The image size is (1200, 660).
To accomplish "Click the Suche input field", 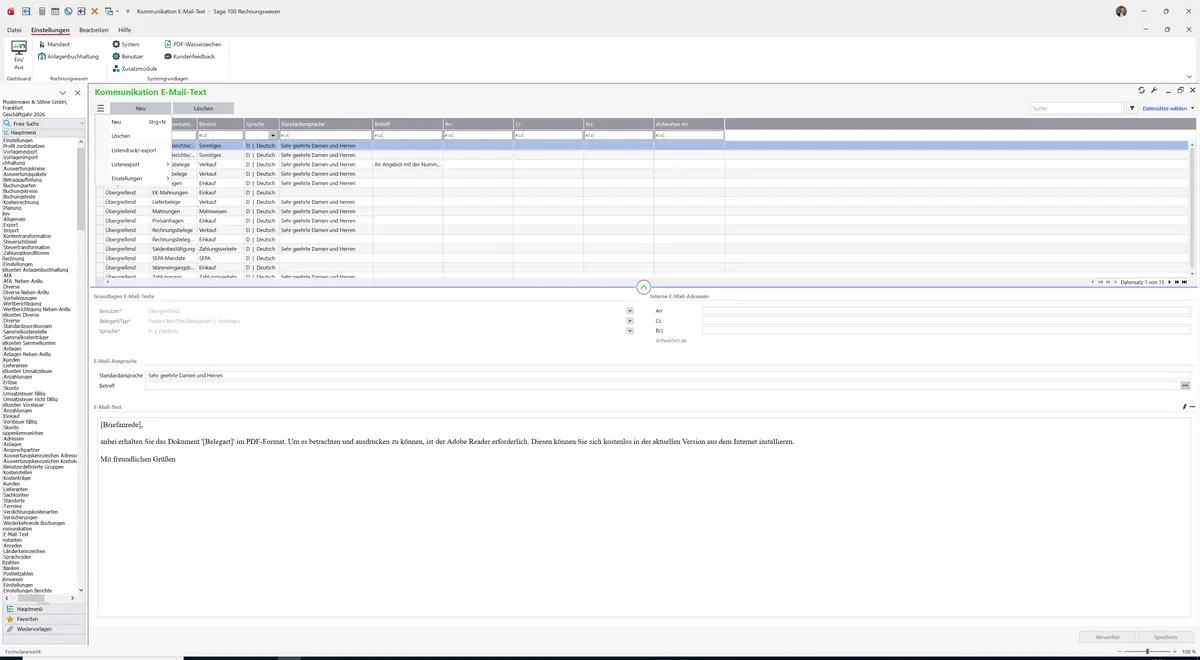I will [x=1078, y=108].
